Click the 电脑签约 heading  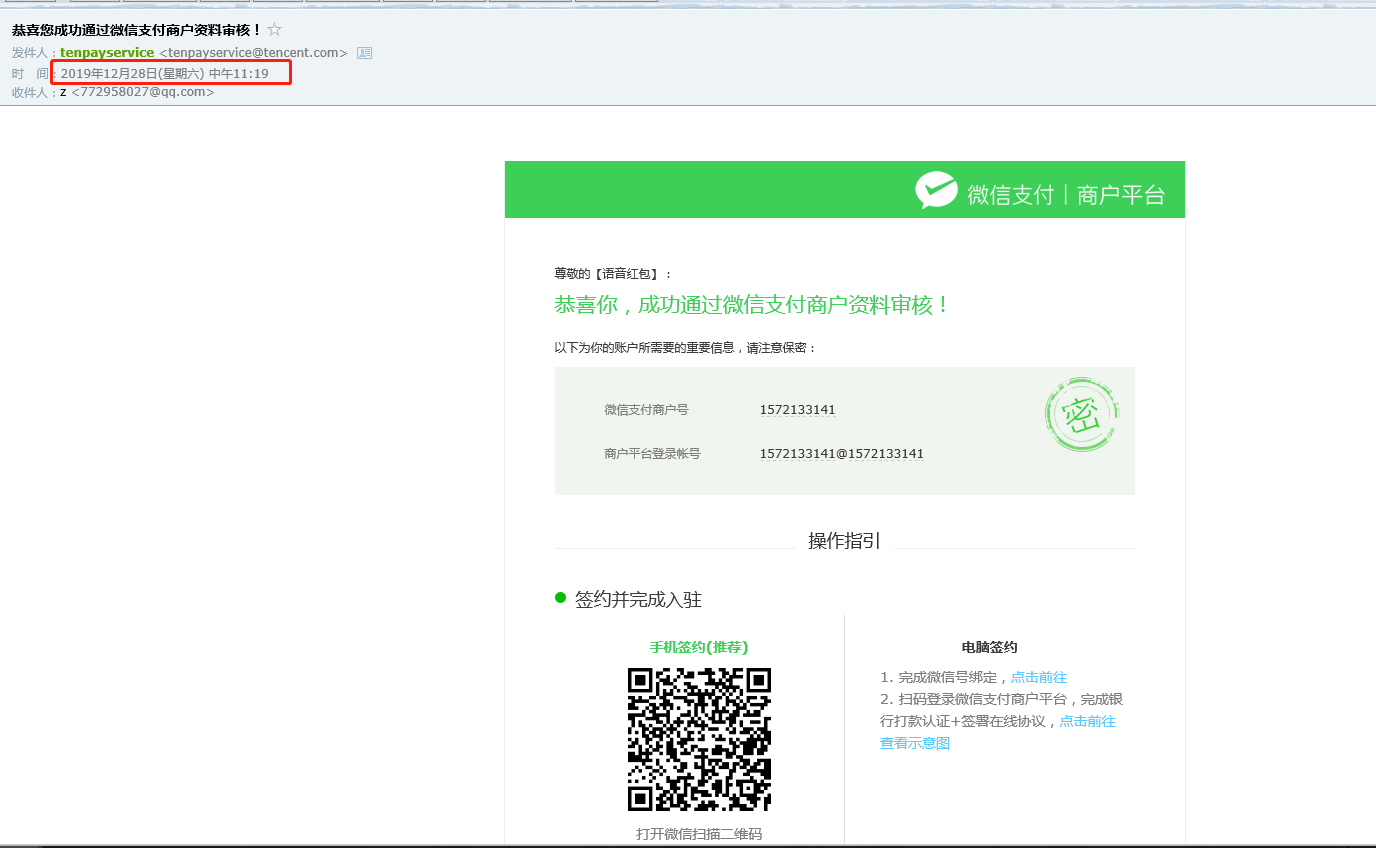[989, 647]
